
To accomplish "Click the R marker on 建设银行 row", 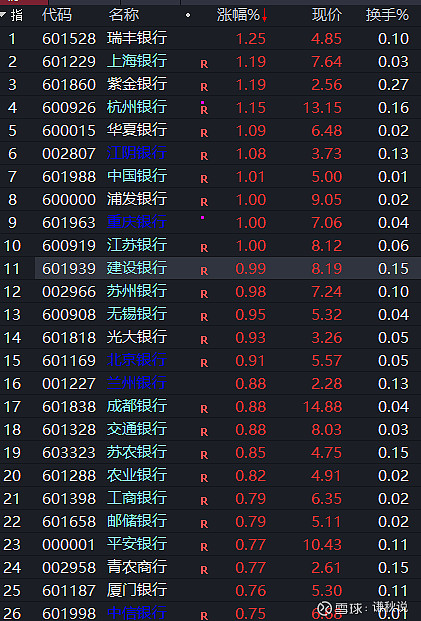I will tap(204, 271).
